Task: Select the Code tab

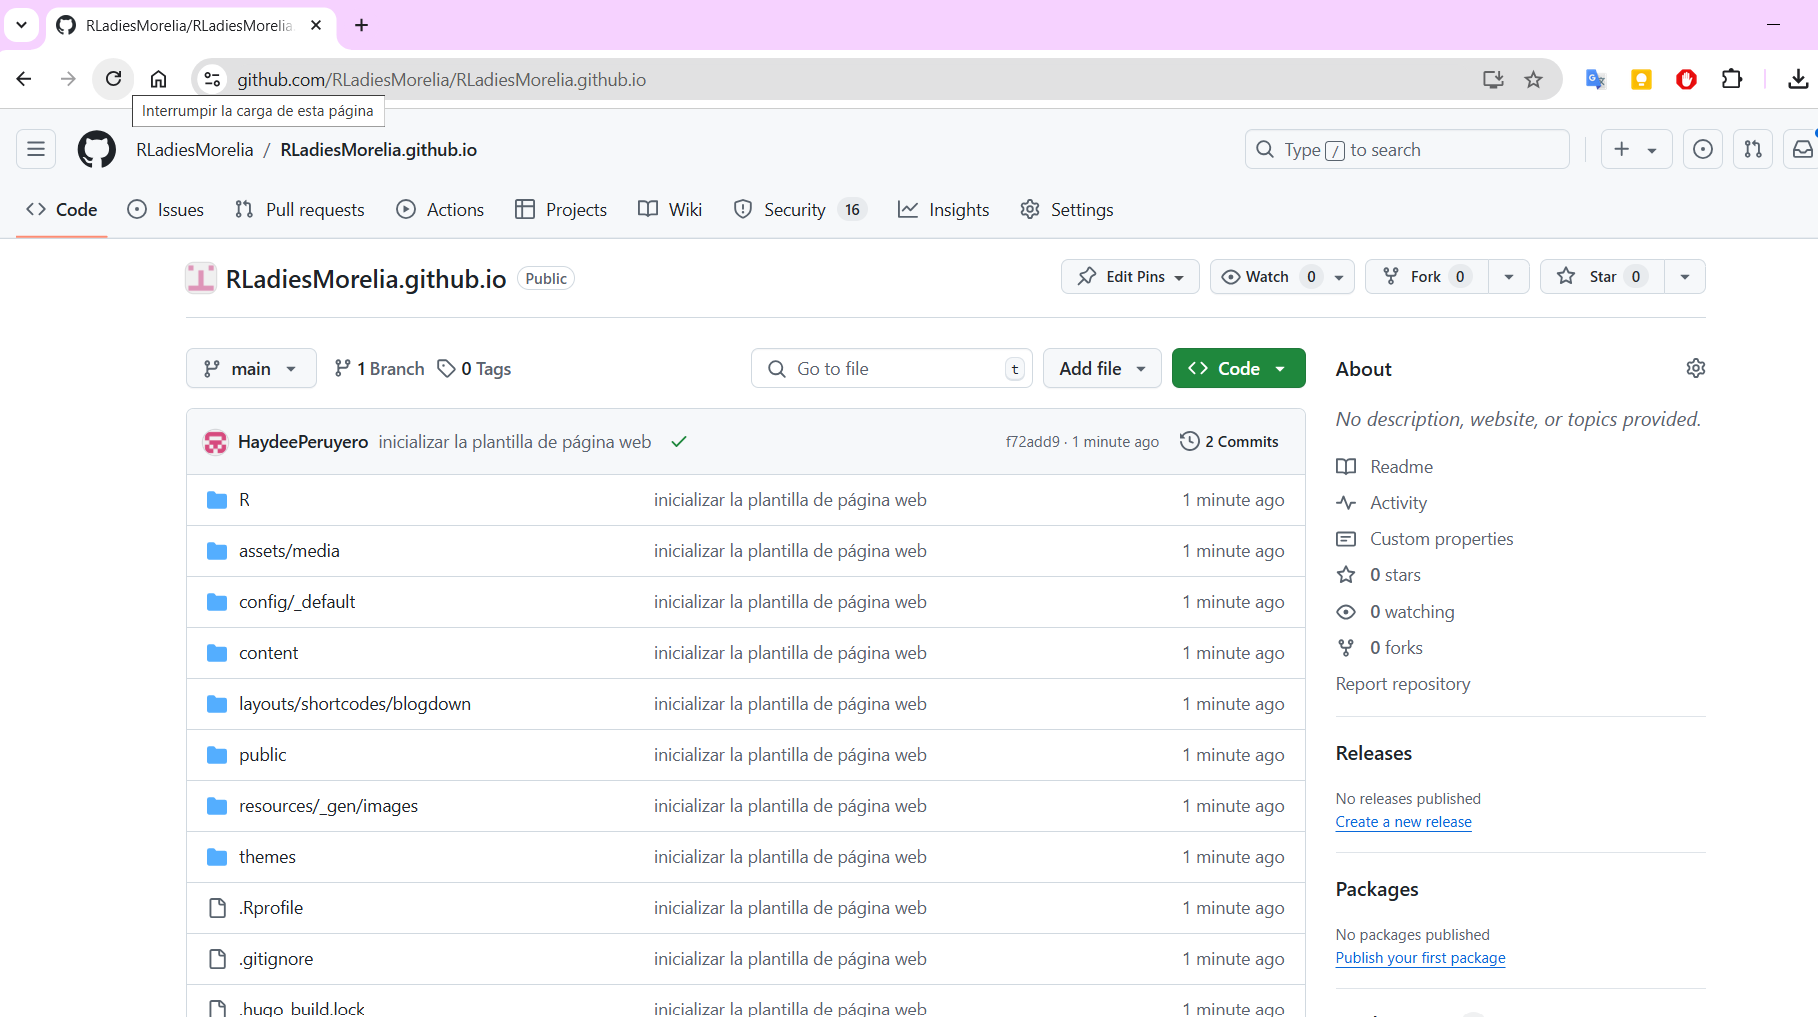Action: click(x=62, y=210)
